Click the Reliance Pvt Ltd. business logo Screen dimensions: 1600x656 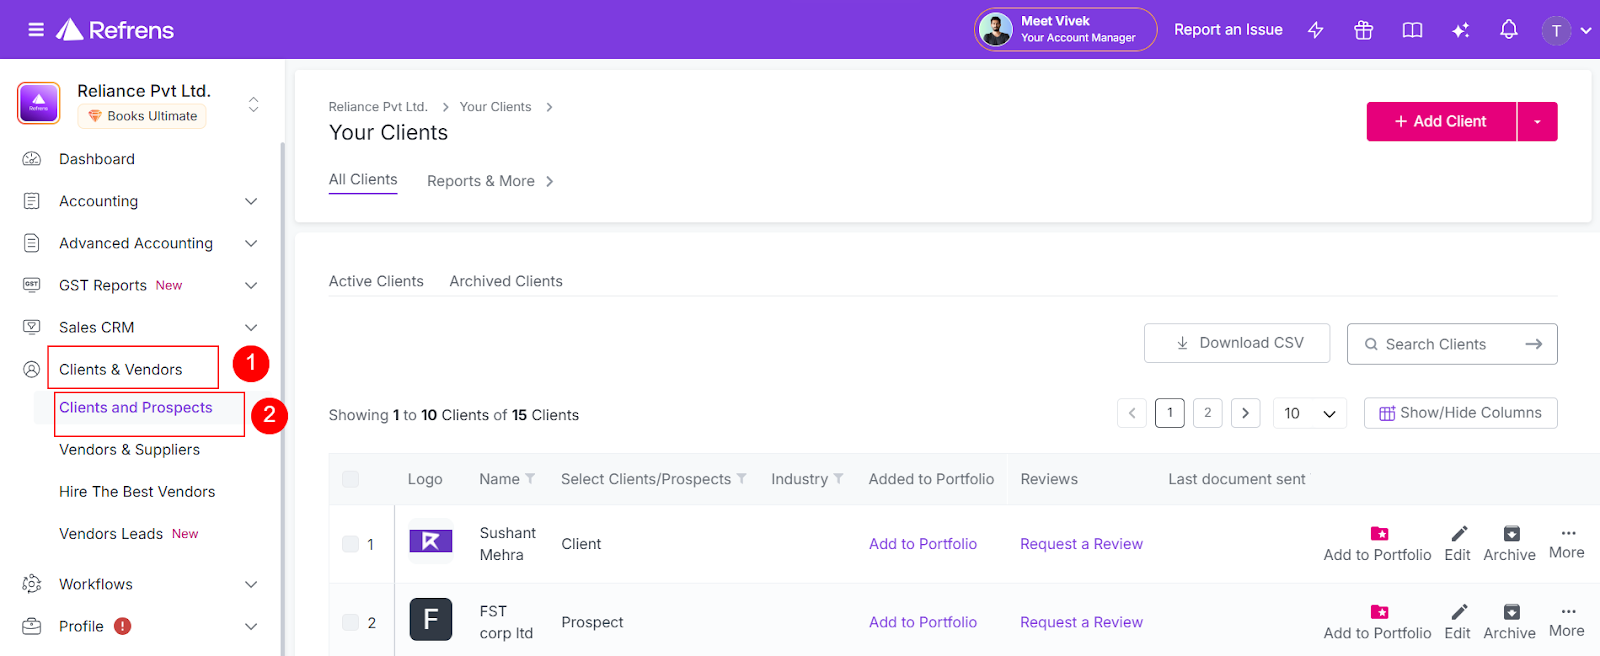point(39,103)
